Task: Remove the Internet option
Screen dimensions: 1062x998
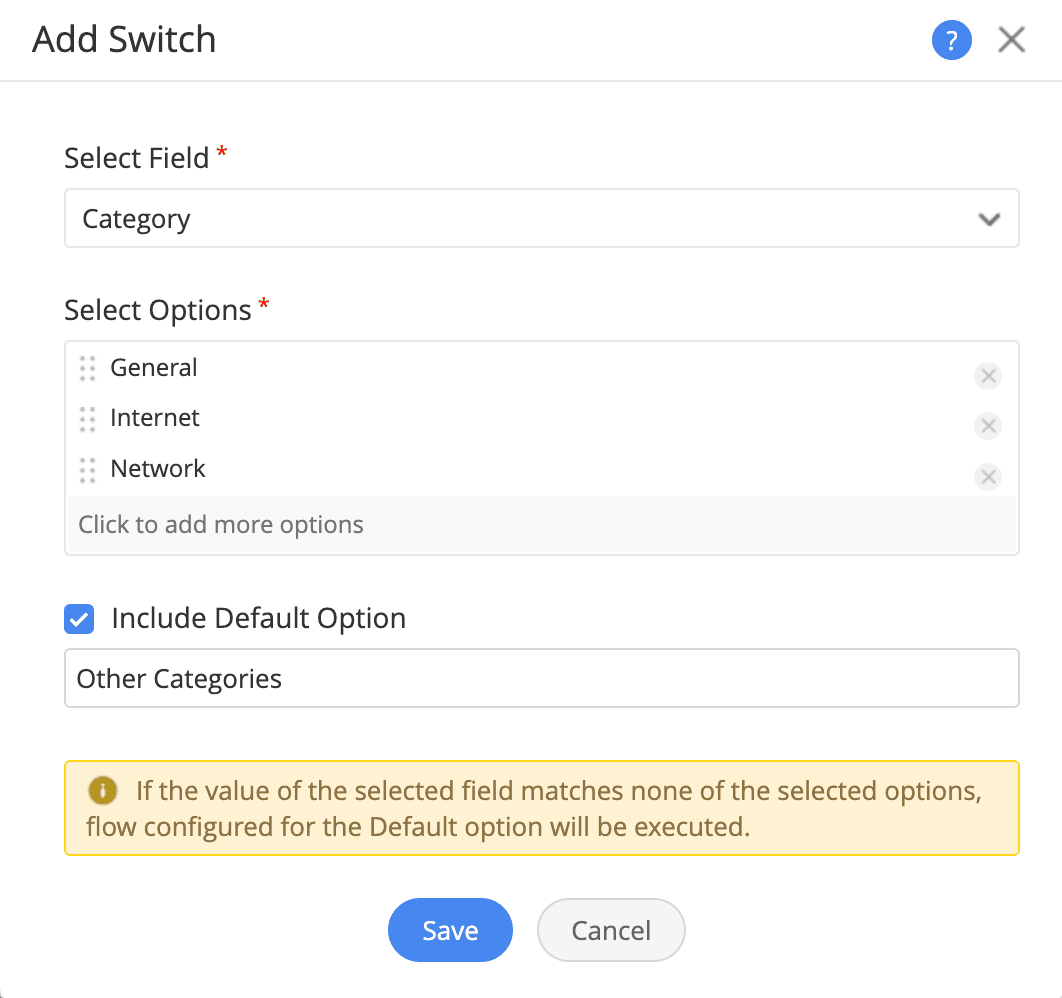Action: click(x=988, y=426)
